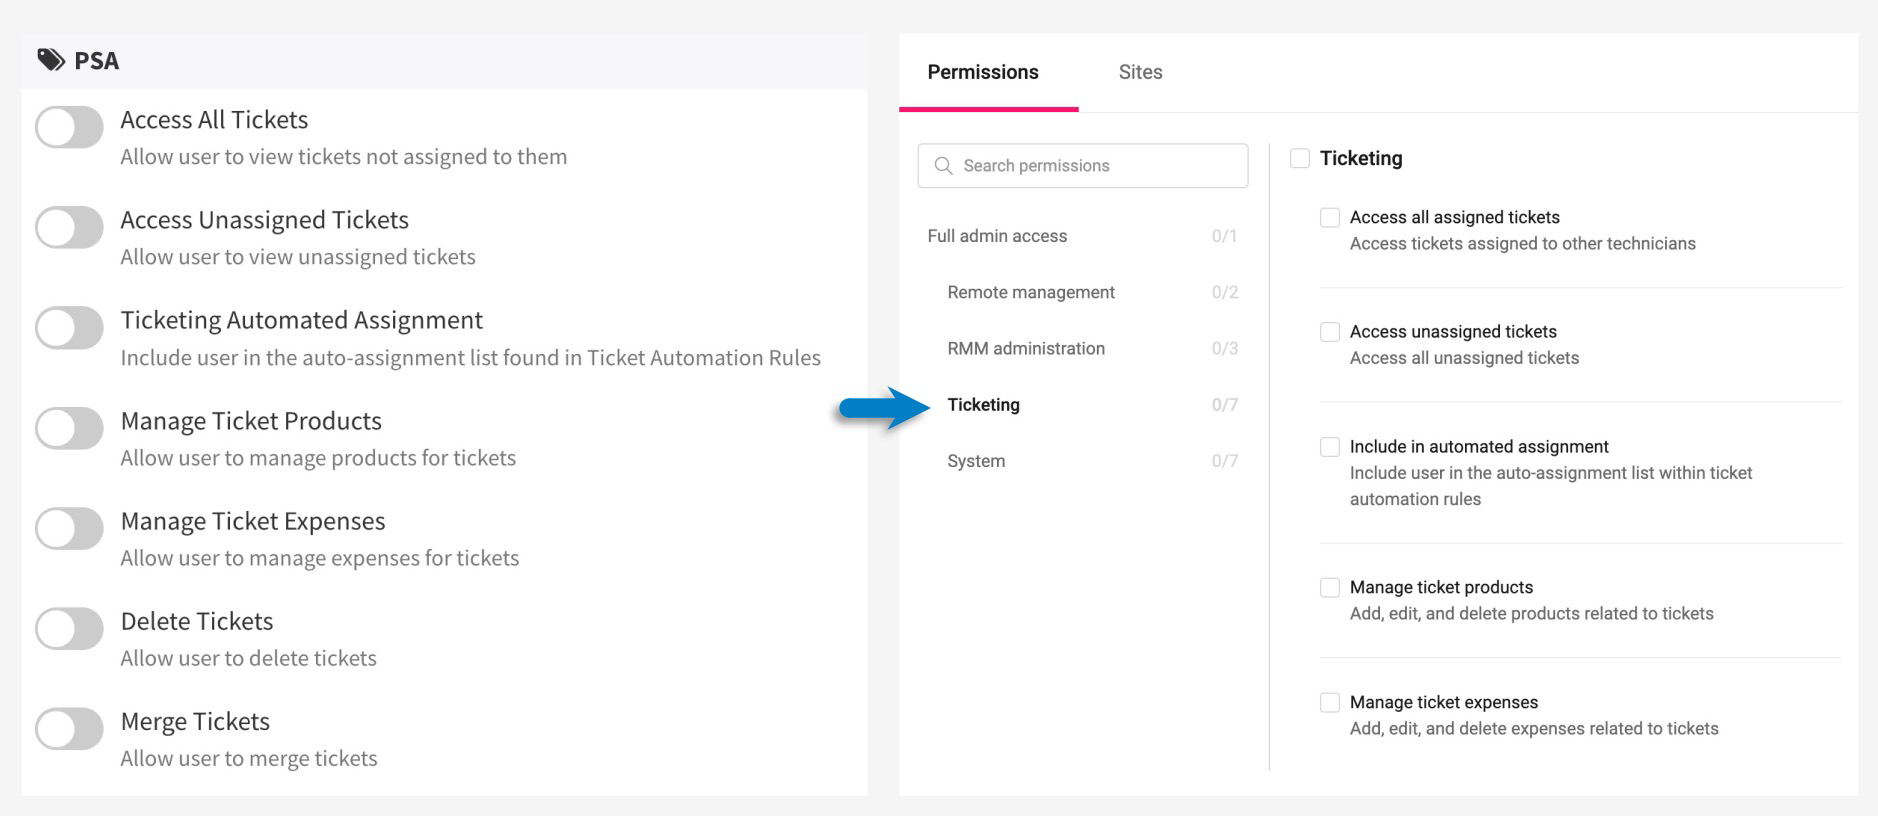Toggle Ticketing Automated Assignment switch
Screen dimensions: 1878x816
tap(69, 328)
